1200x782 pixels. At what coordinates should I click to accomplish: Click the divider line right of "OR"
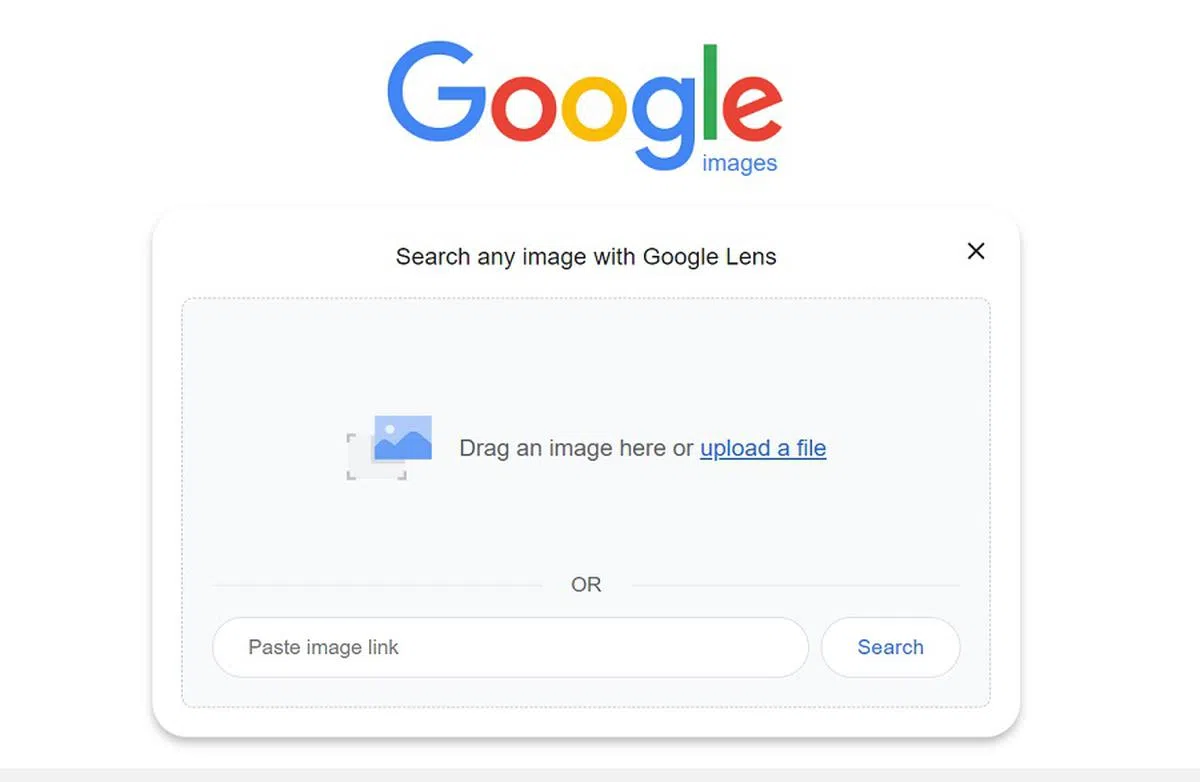(795, 585)
